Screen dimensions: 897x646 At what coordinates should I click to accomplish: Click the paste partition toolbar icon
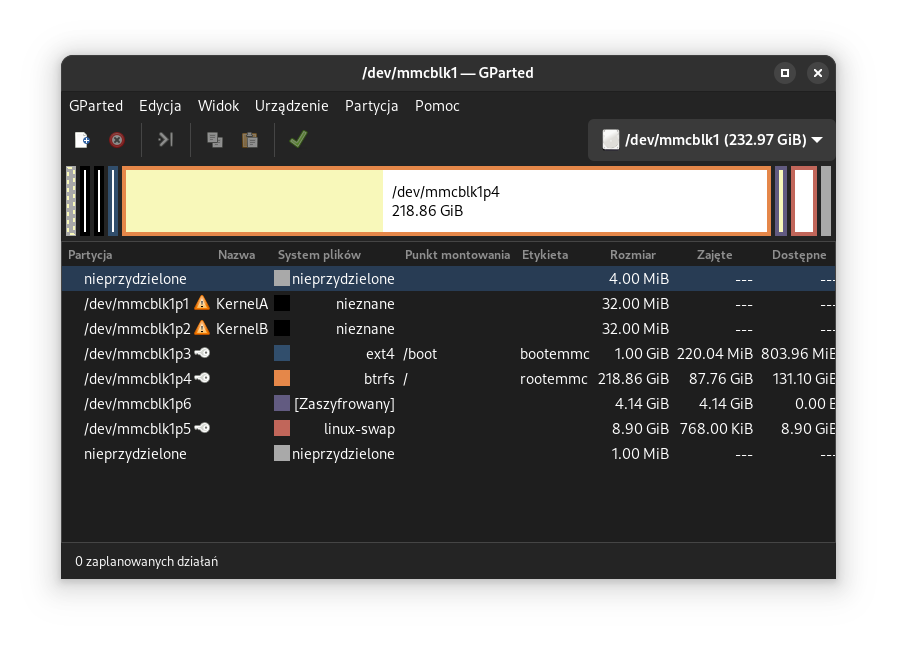click(250, 140)
